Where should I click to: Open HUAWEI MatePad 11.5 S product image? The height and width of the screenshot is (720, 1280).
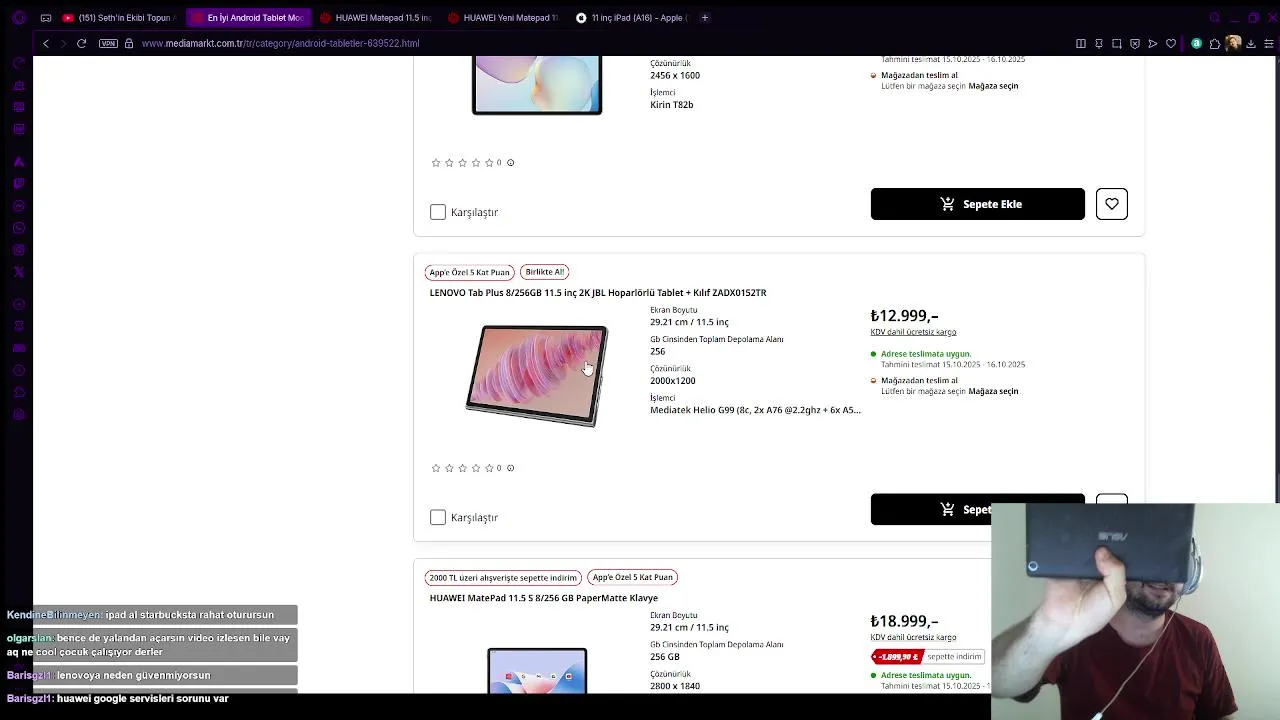[x=537, y=670]
